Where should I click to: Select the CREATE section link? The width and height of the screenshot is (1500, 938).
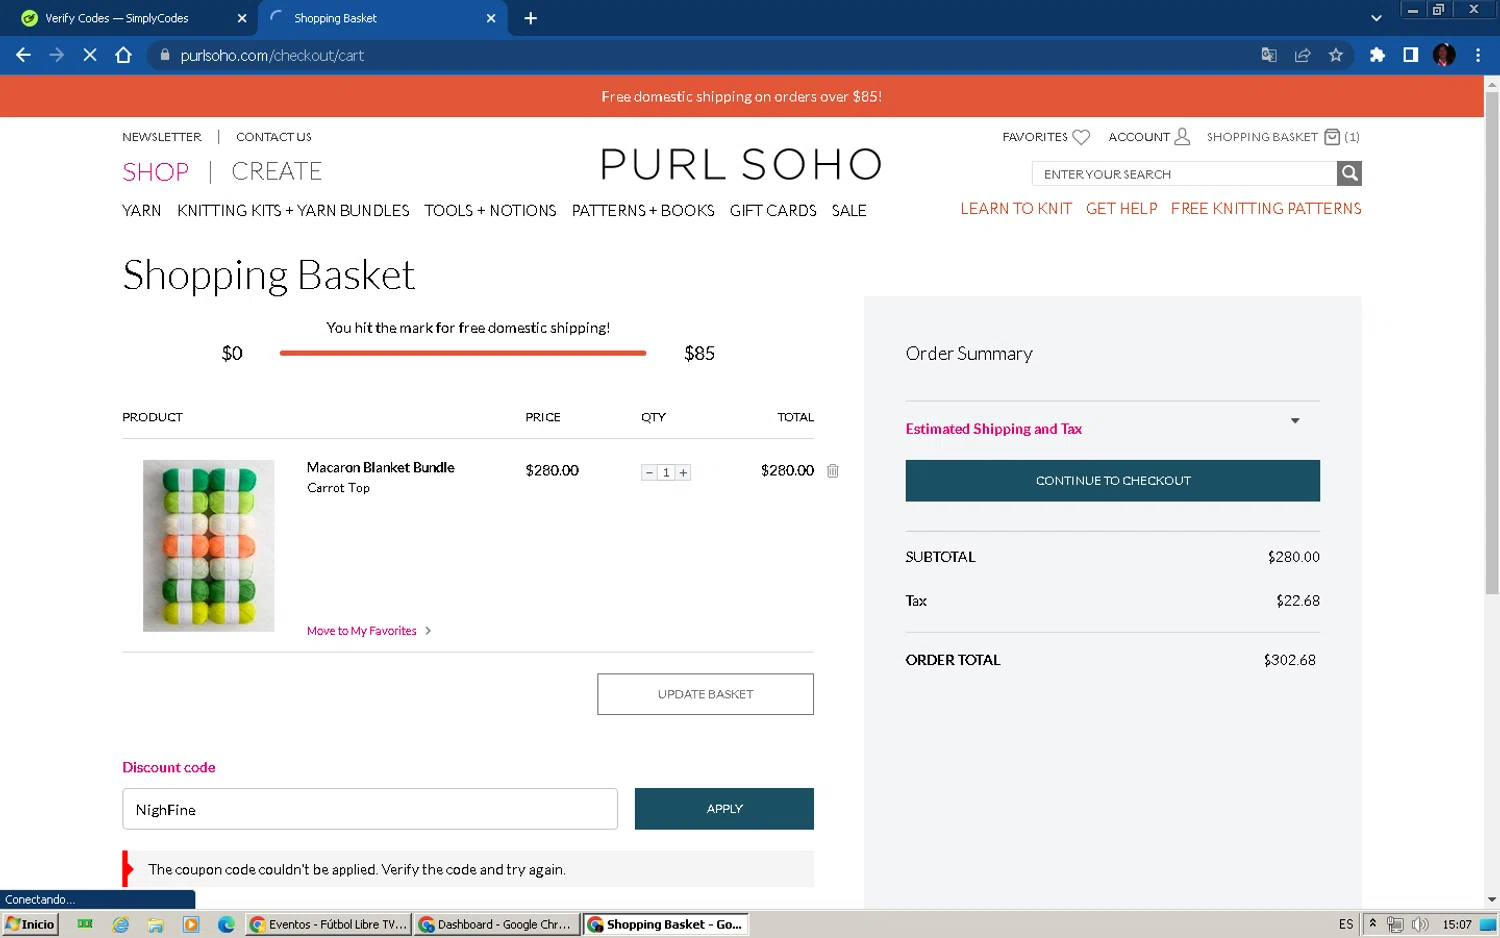[x=277, y=172]
